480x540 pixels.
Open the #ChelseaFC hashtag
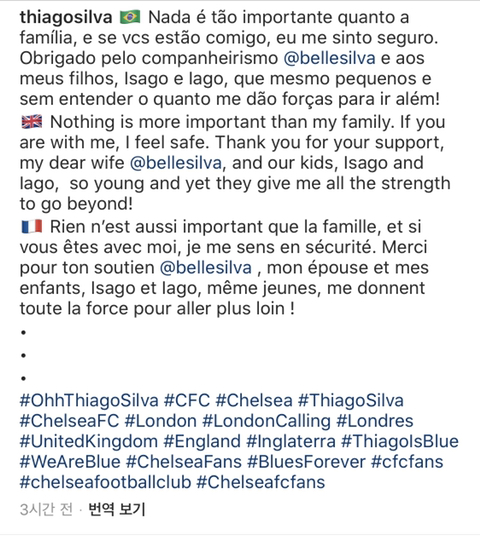pyautogui.click(x=69, y=421)
